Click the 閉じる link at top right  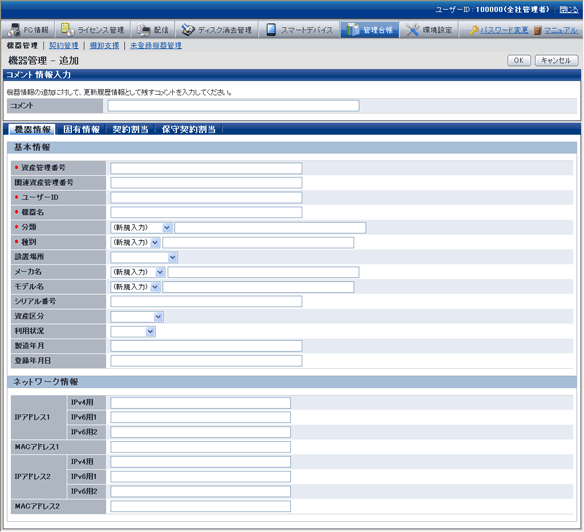coord(569,10)
